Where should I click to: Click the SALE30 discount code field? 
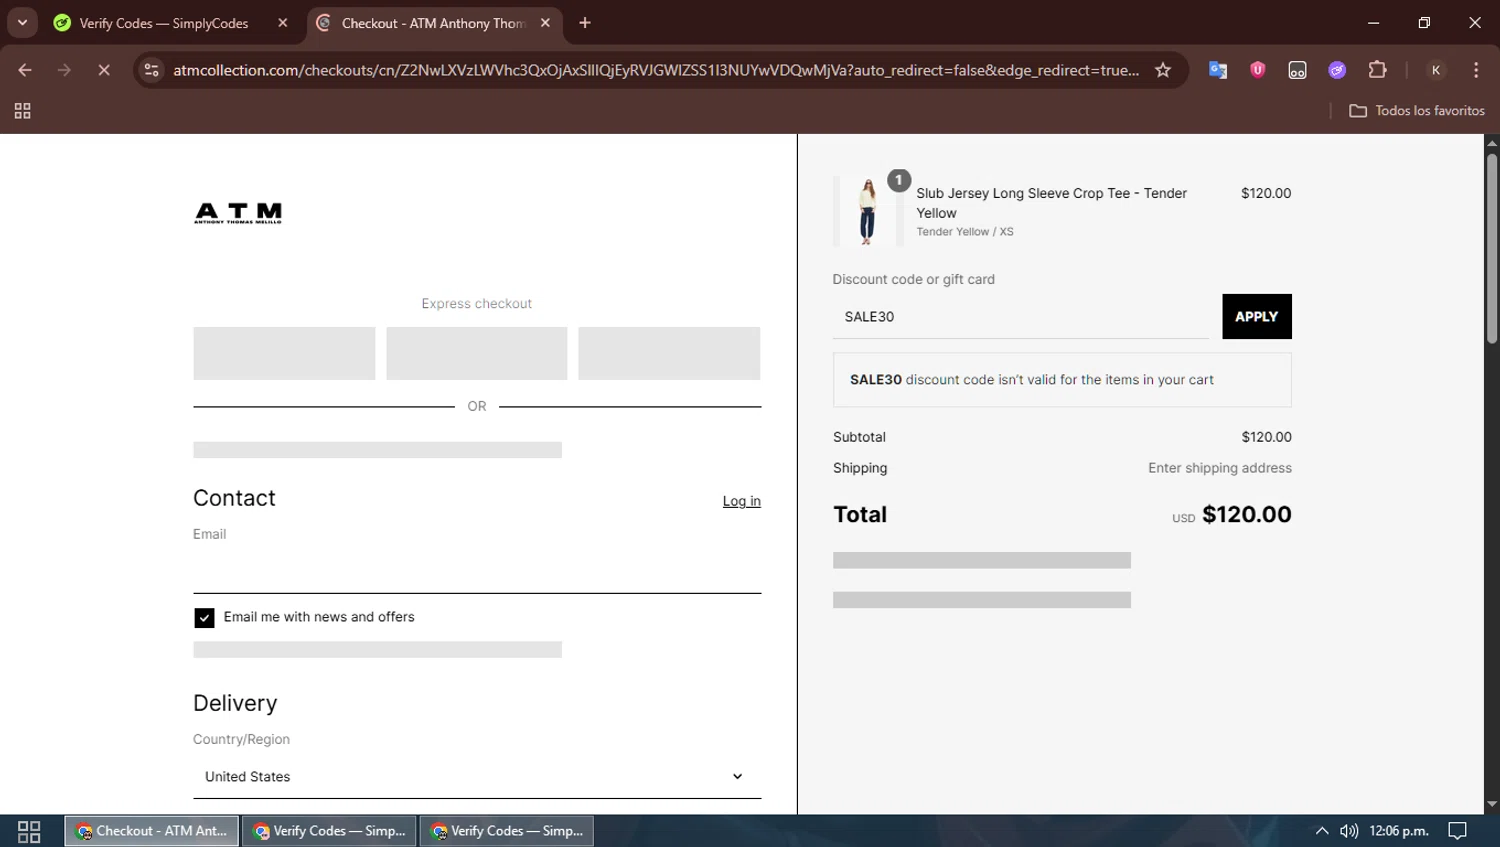pyautogui.click(x=1020, y=317)
